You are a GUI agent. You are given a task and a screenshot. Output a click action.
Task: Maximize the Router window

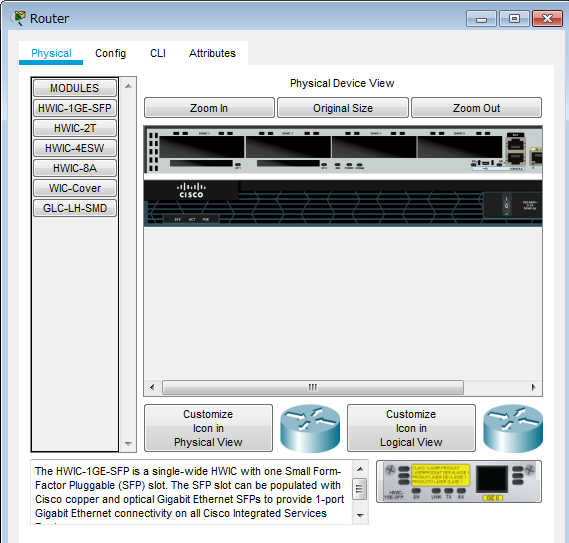click(514, 19)
